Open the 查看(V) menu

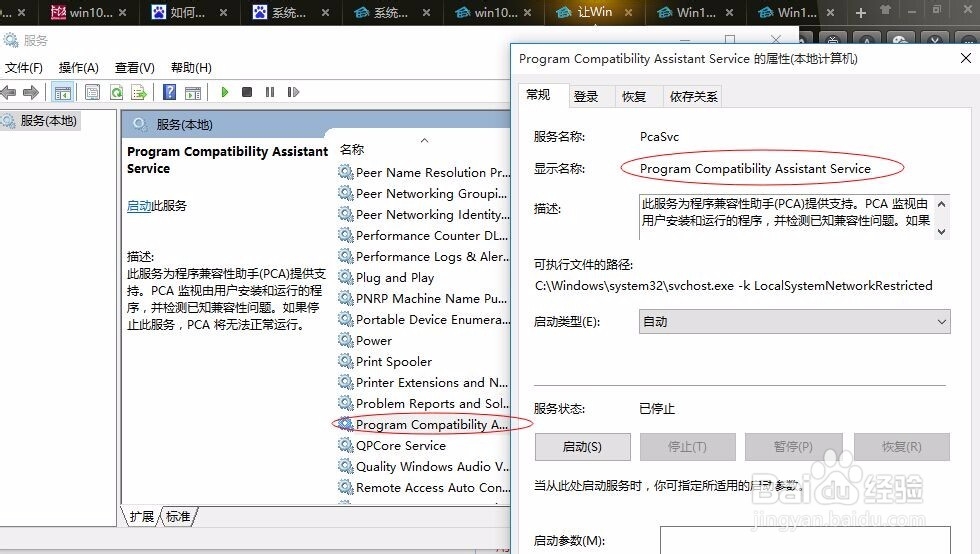(134, 68)
